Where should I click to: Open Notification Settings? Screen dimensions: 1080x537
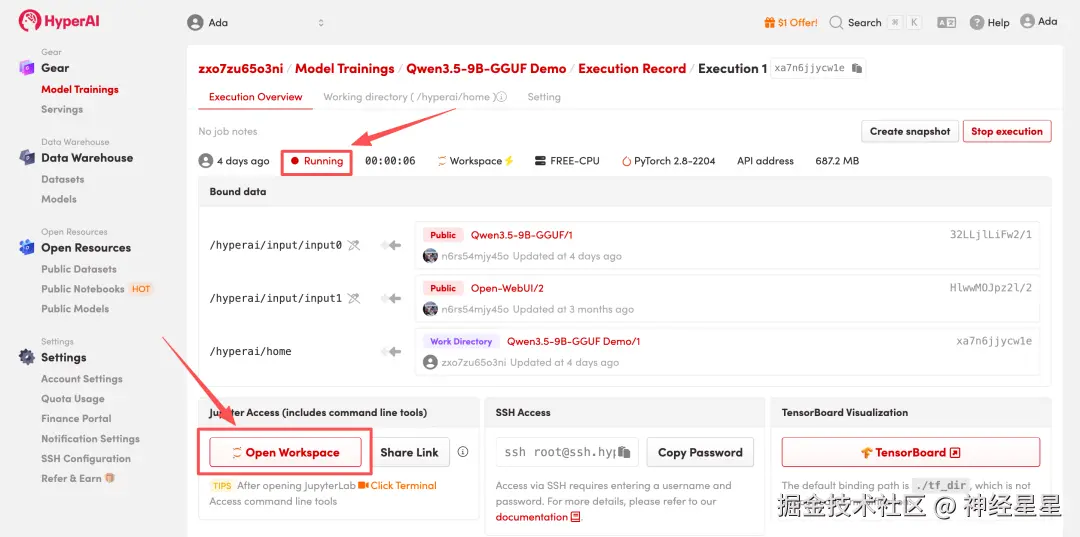pyautogui.click(x=90, y=439)
